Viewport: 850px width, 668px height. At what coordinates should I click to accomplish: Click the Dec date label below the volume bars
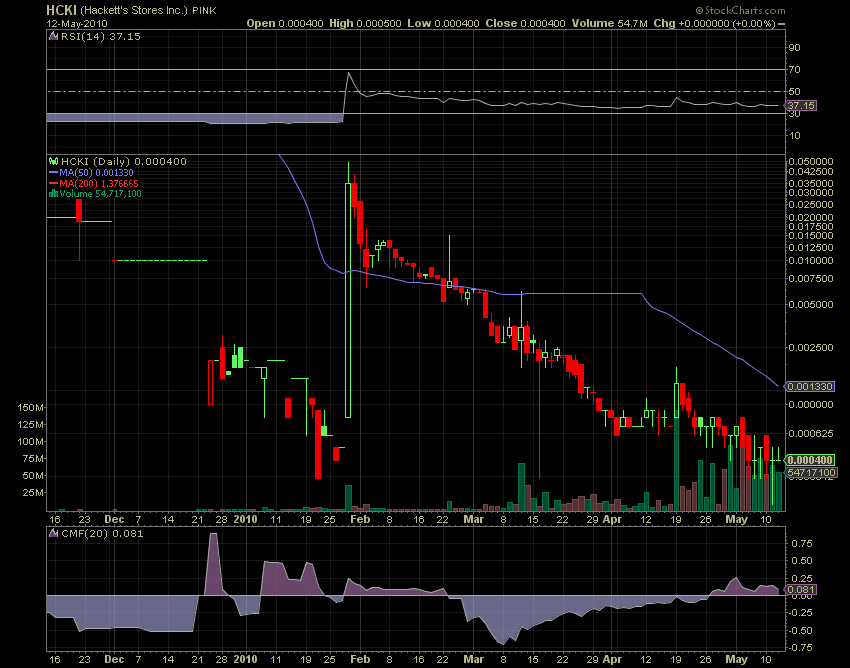click(114, 519)
